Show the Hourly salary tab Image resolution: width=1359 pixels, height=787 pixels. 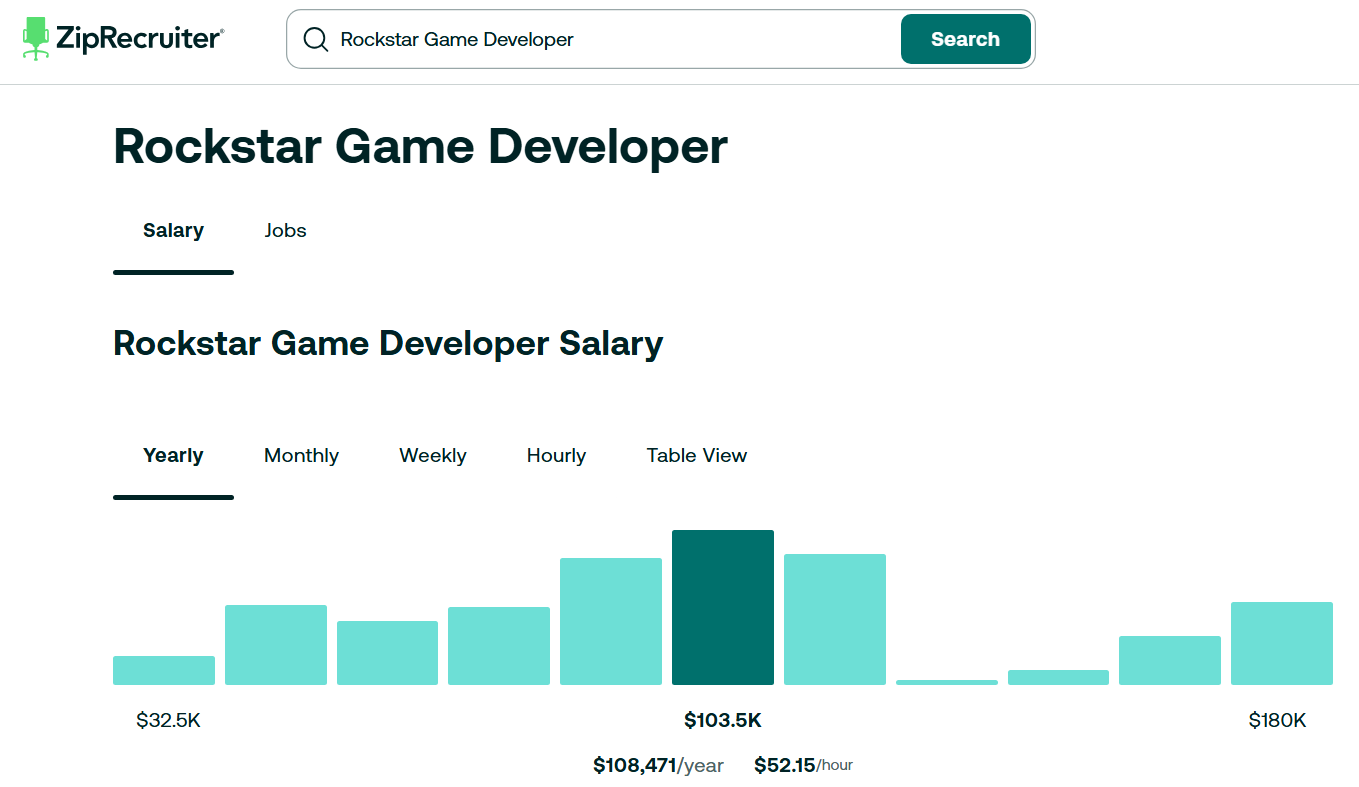(556, 456)
